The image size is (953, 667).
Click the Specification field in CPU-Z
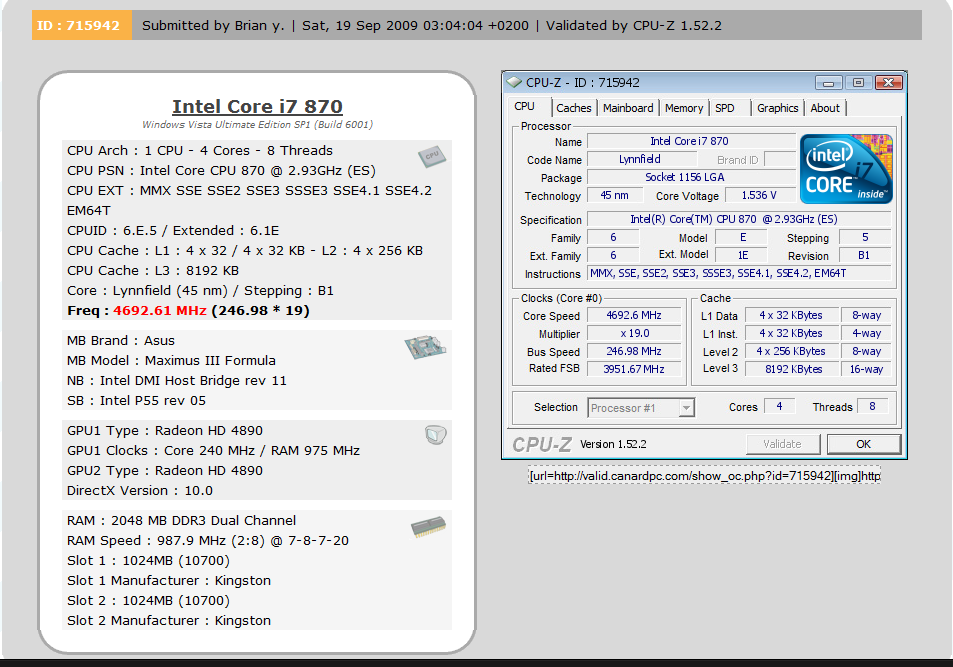tap(739, 219)
